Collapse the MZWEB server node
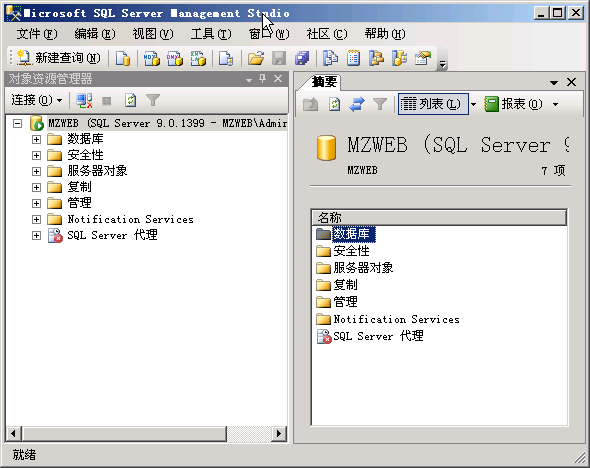This screenshot has width=590, height=468. pos(17,123)
